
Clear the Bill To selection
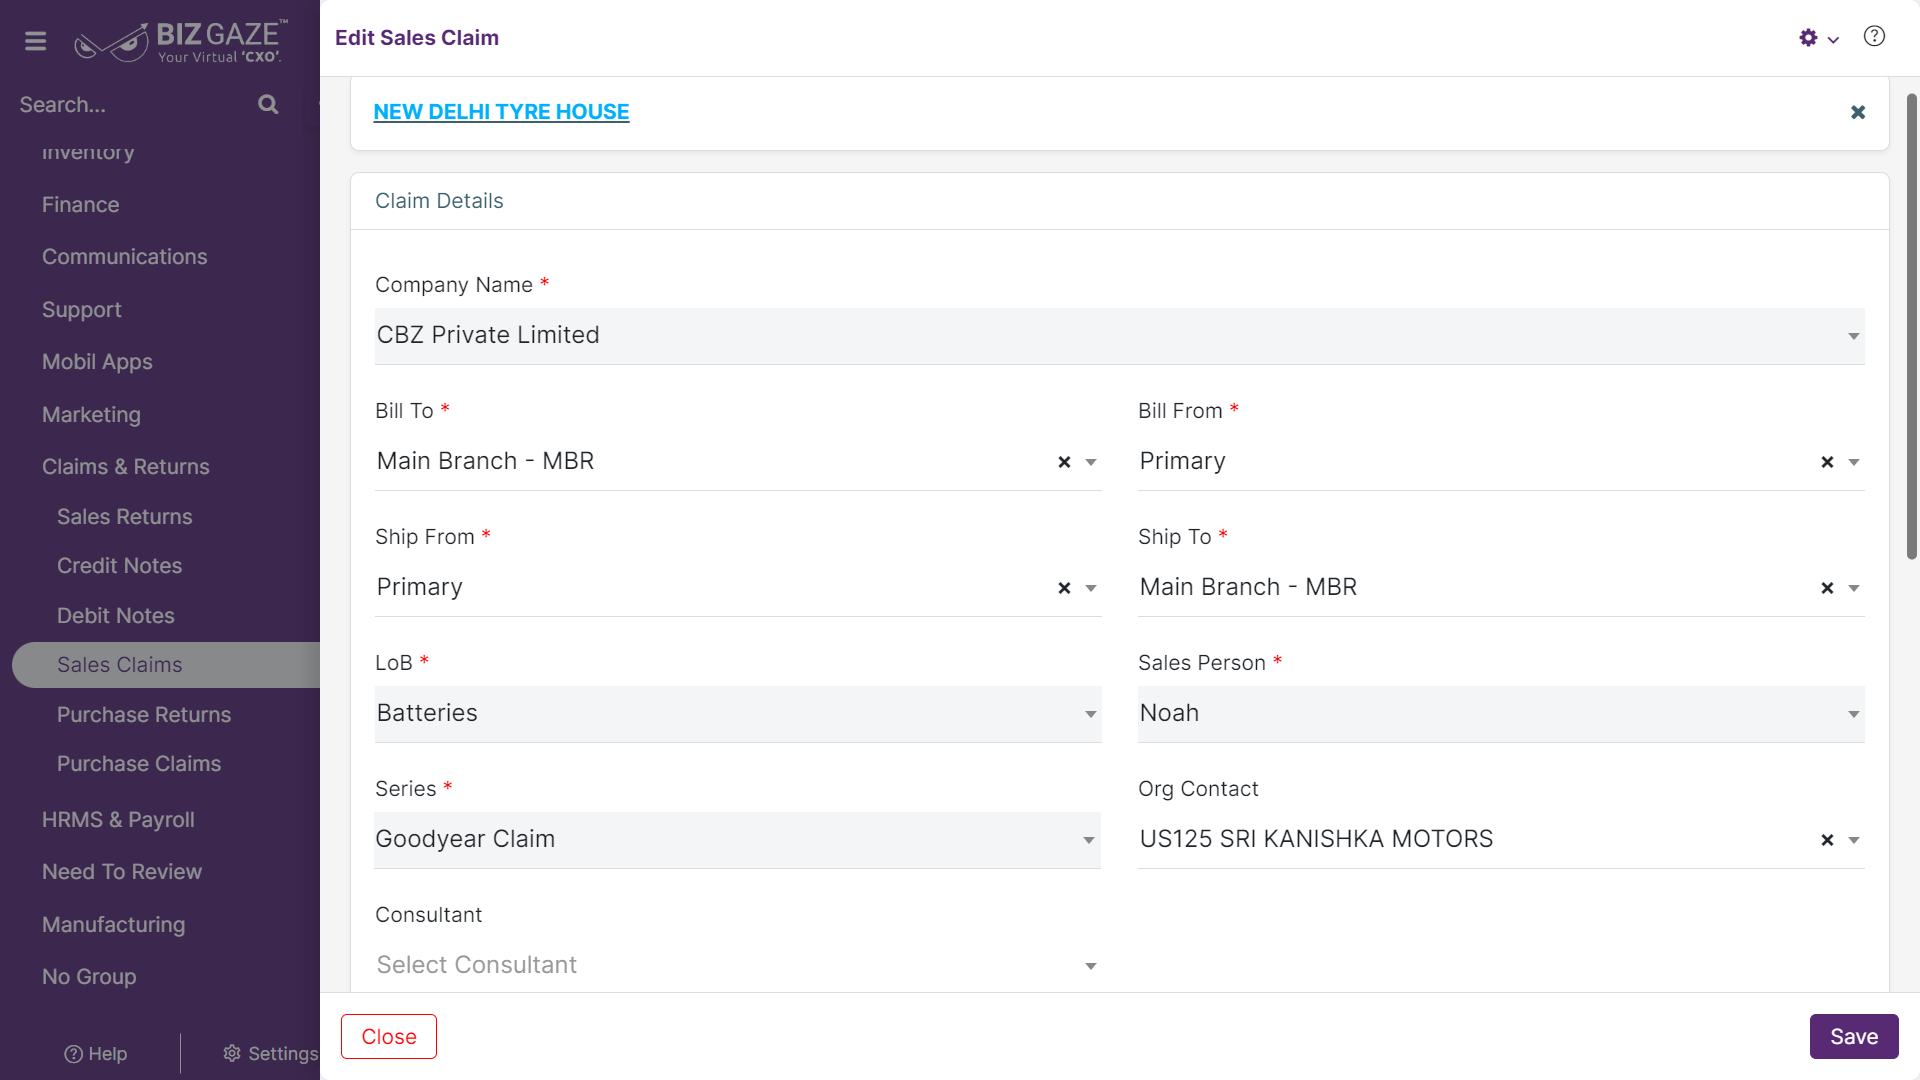point(1064,462)
